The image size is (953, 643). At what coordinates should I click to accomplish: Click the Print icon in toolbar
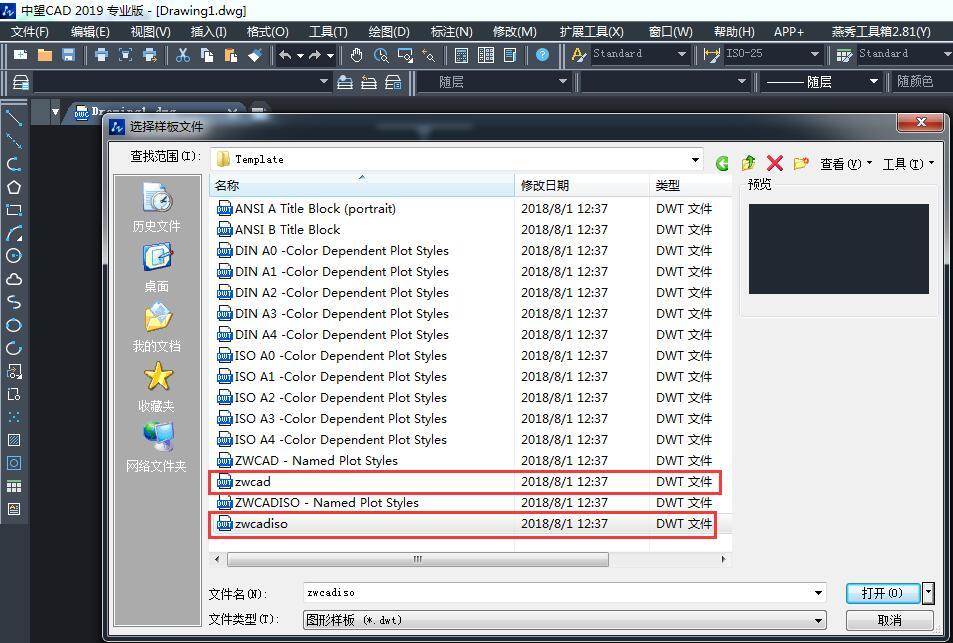[101, 55]
